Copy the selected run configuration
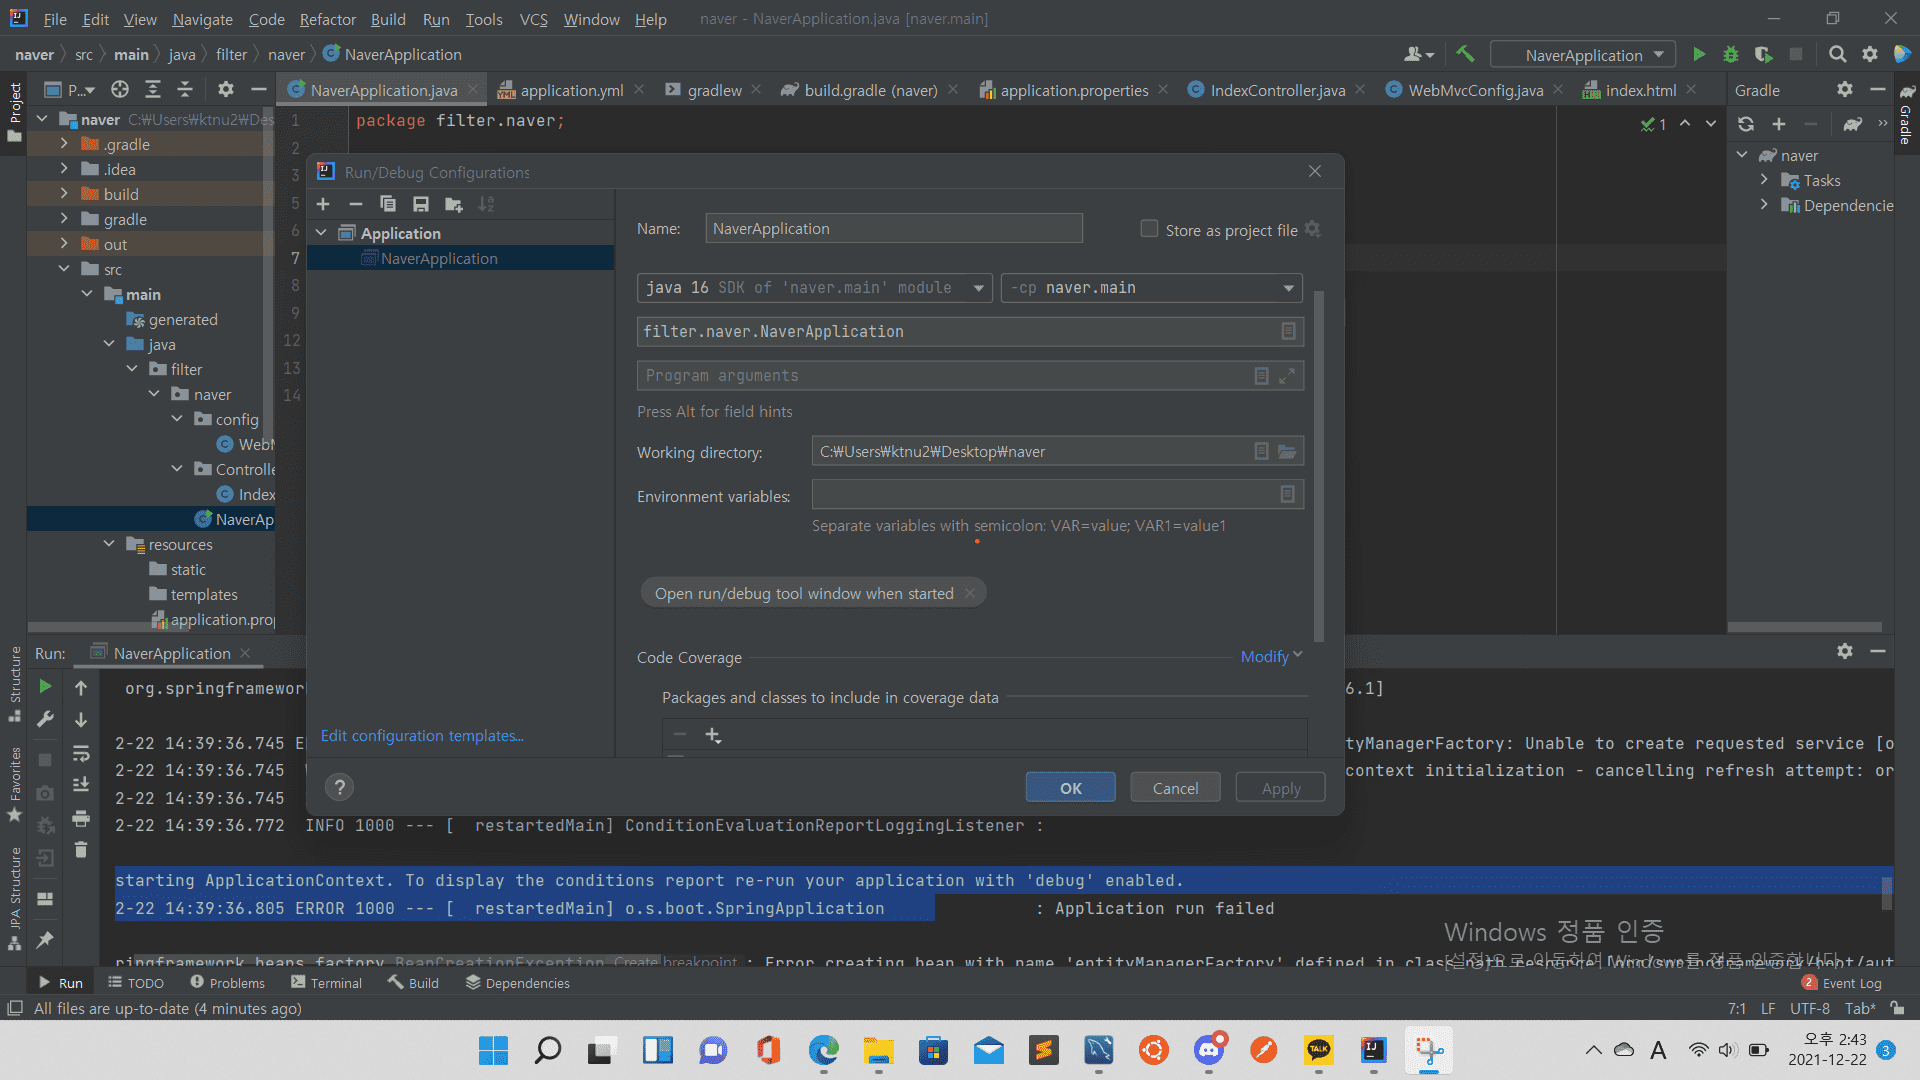Screen dimensions: 1920x1080 tap(388, 204)
